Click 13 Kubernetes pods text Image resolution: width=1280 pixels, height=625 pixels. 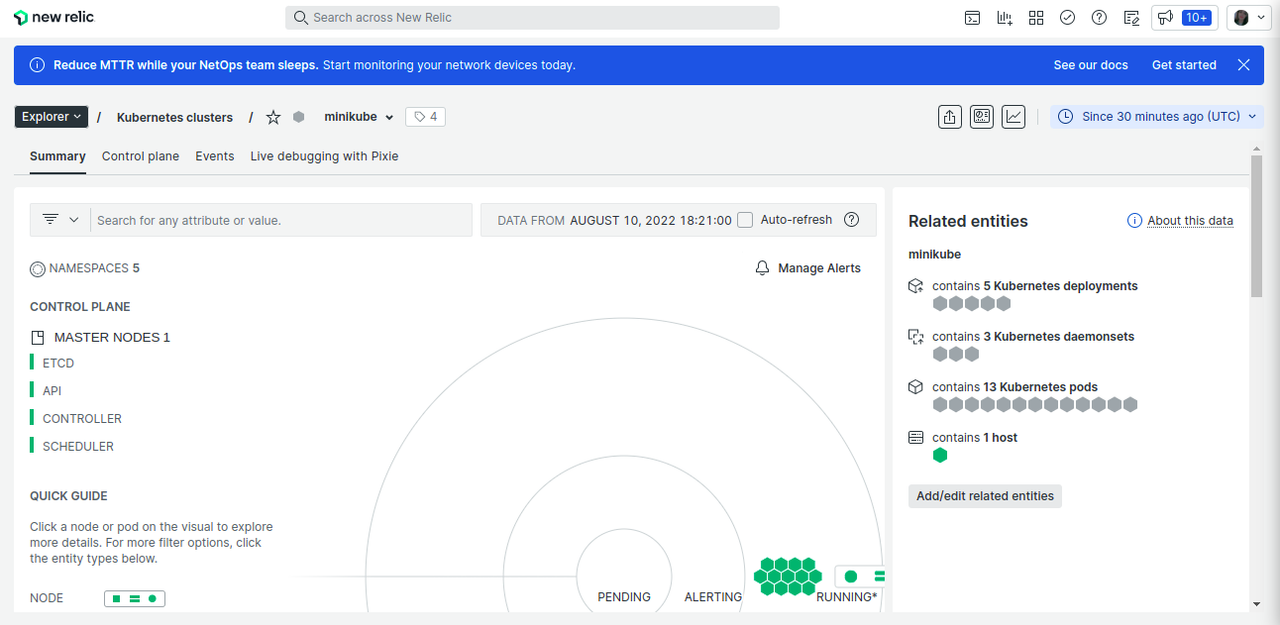1041,387
